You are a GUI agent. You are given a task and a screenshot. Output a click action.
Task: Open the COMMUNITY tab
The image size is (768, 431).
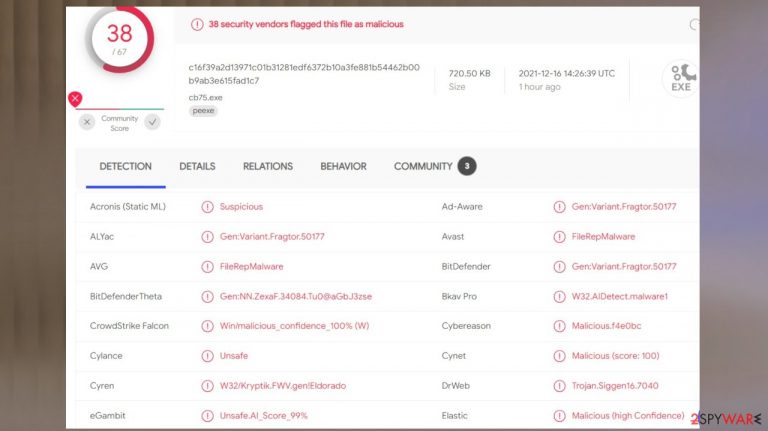pos(423,167)
